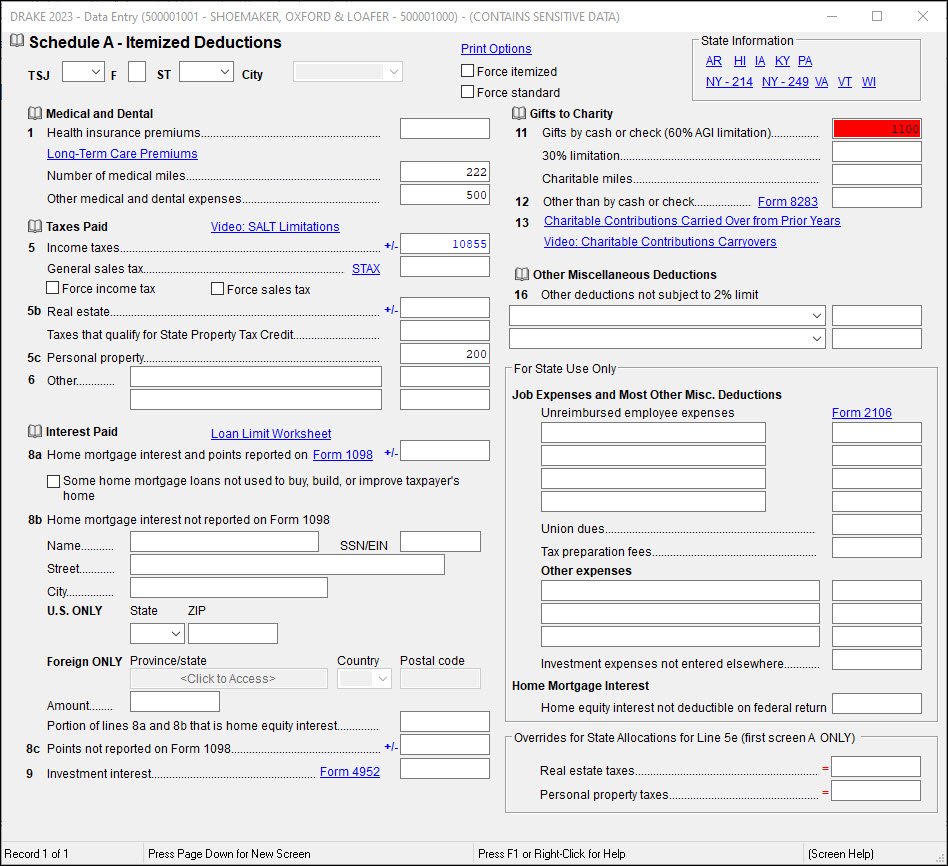Open the Form 1098 link

[343, 455]
